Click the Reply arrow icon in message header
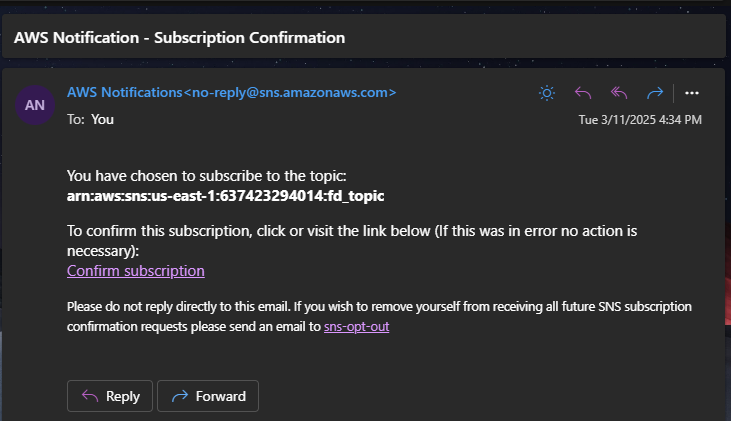The image size is (731, 421). coord(583,93)
